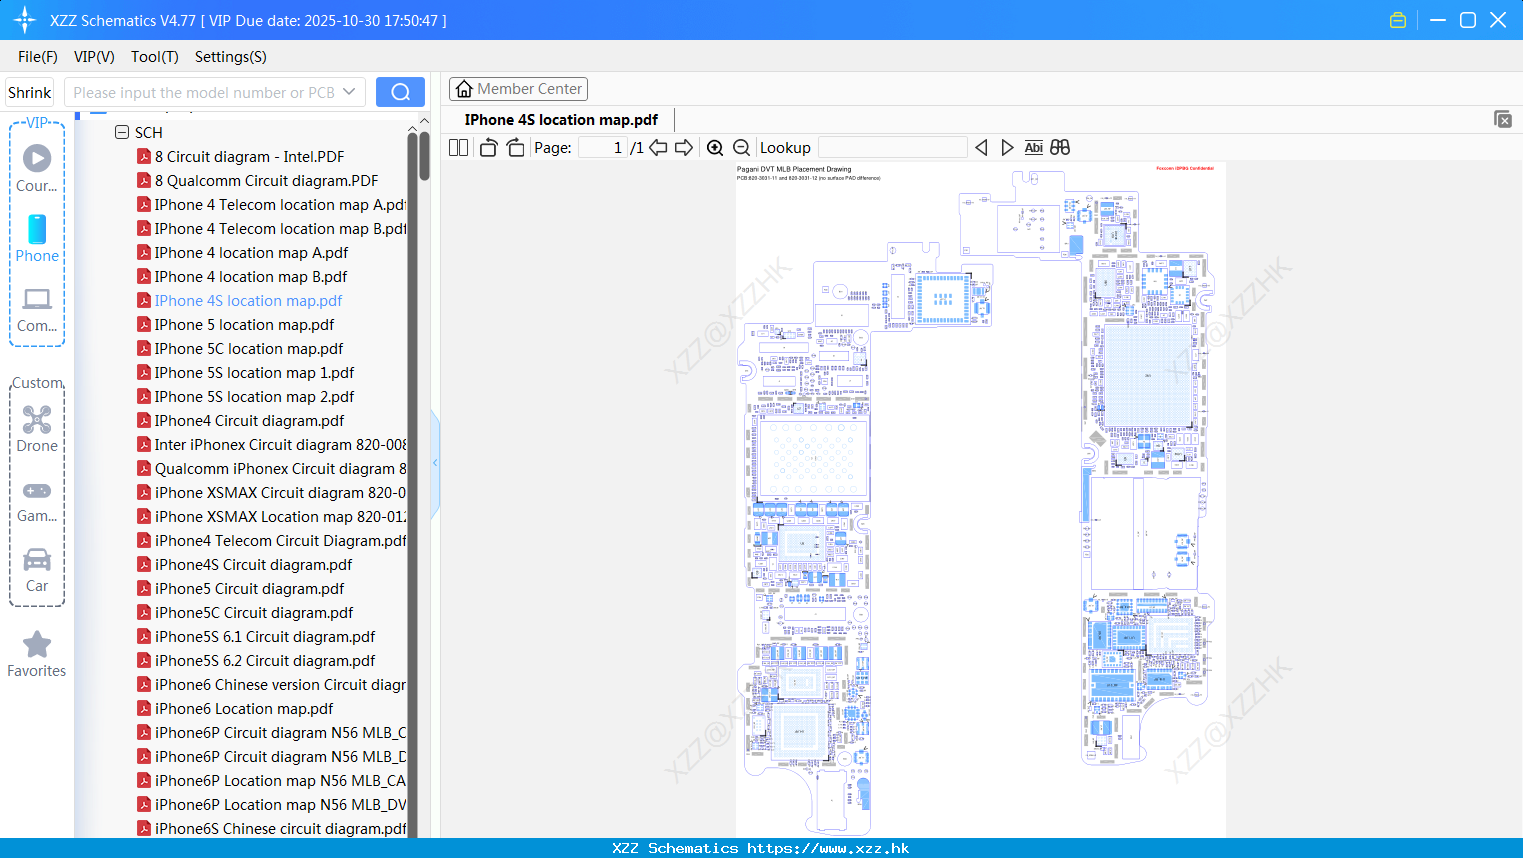Open the Tool(T) menu
The height and width of the screenshot is (858, 1523).
tap(155, 57)
